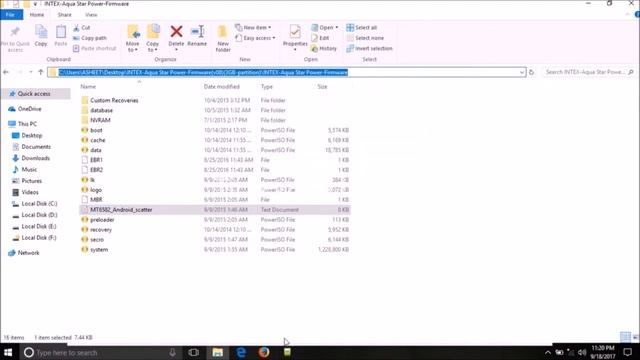Click Edit in the Open group
640x360 pixels.
pos(320,38)
